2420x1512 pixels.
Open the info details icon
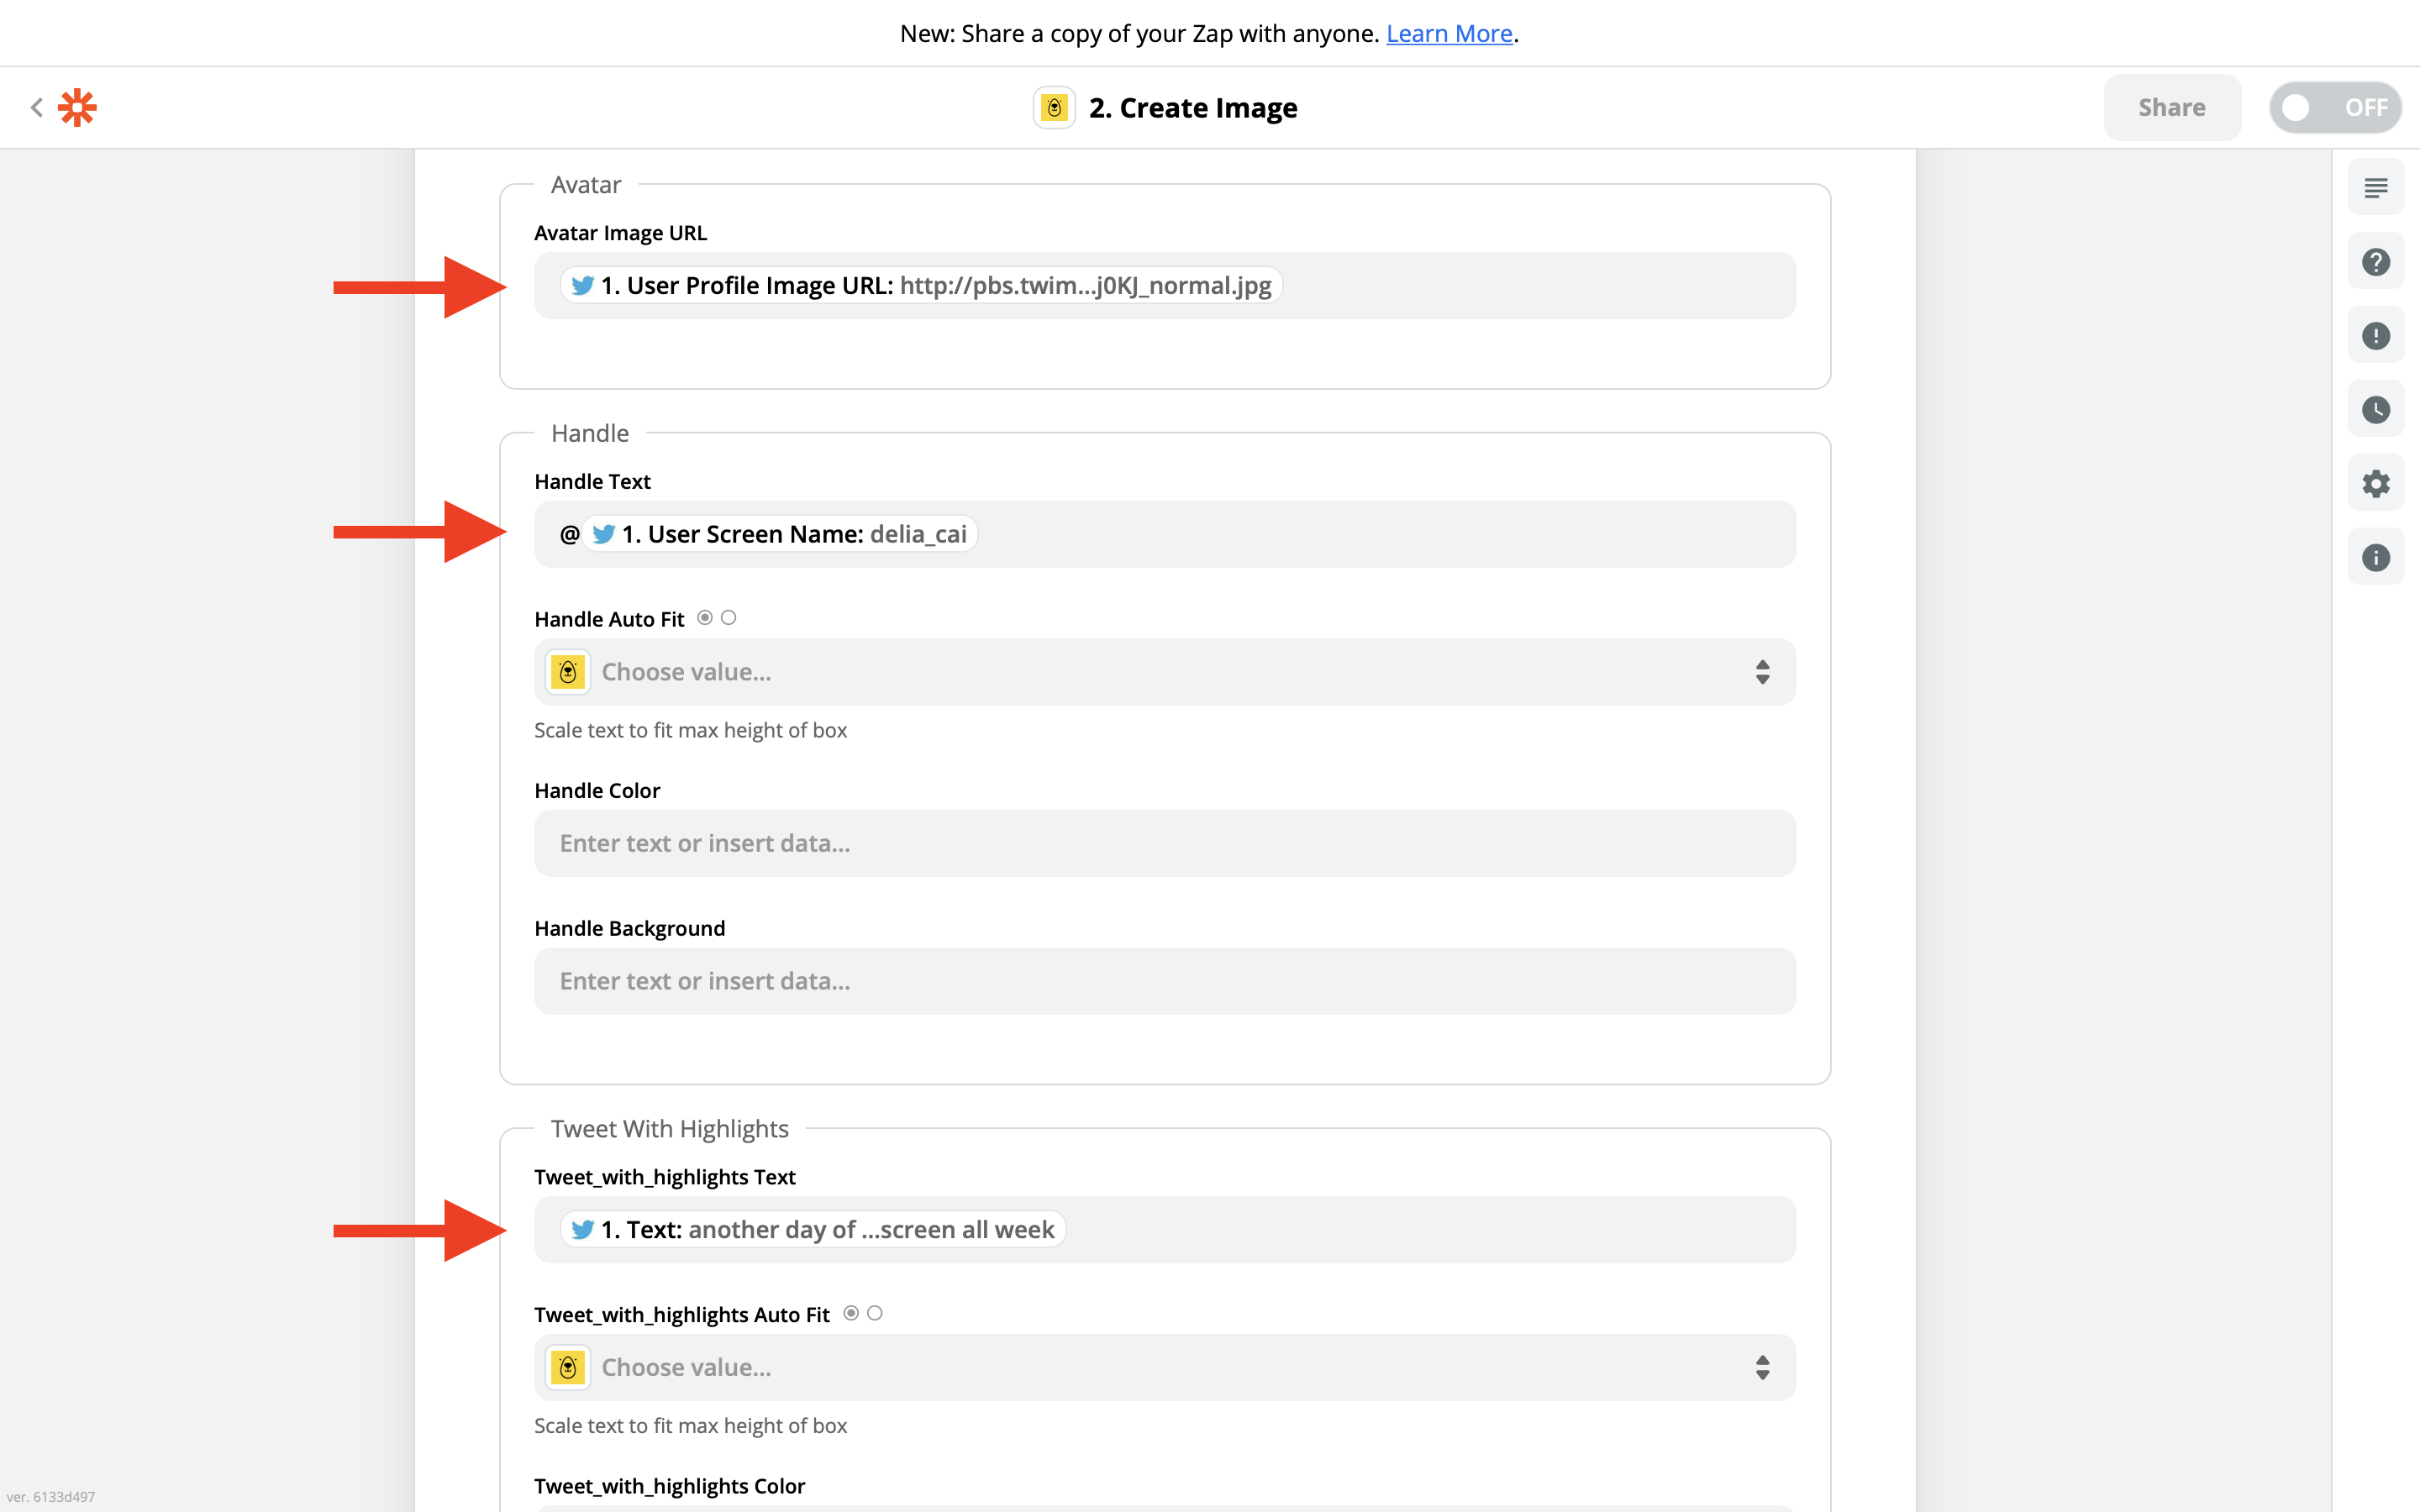click(x=2375, y=557)
